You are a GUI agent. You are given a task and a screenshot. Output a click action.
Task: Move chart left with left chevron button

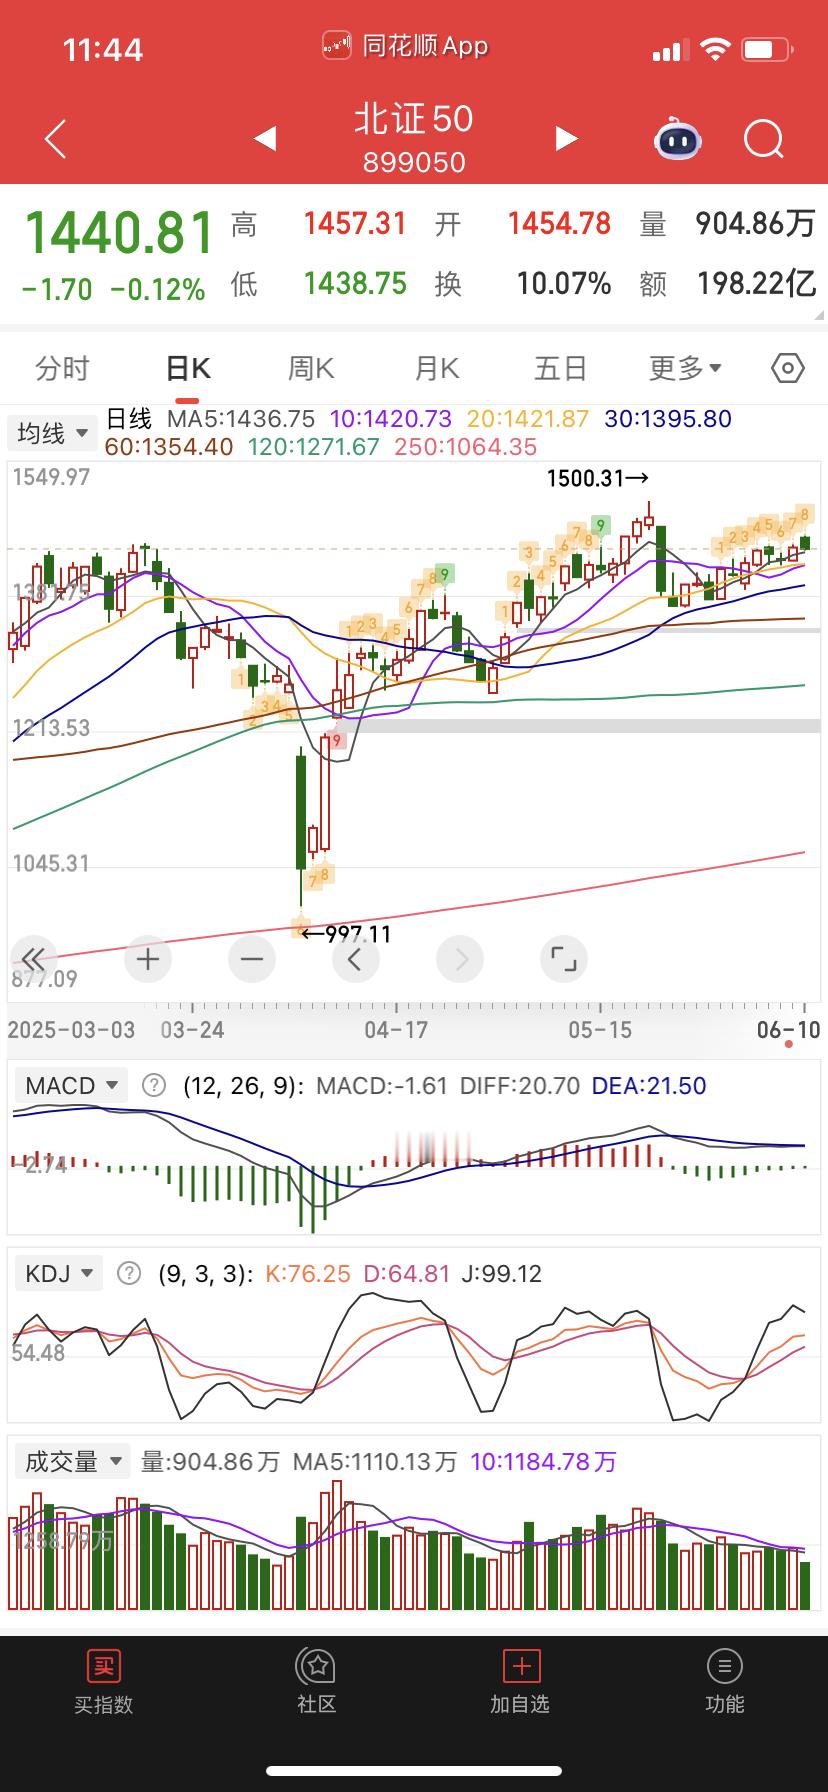click(355, 960)
